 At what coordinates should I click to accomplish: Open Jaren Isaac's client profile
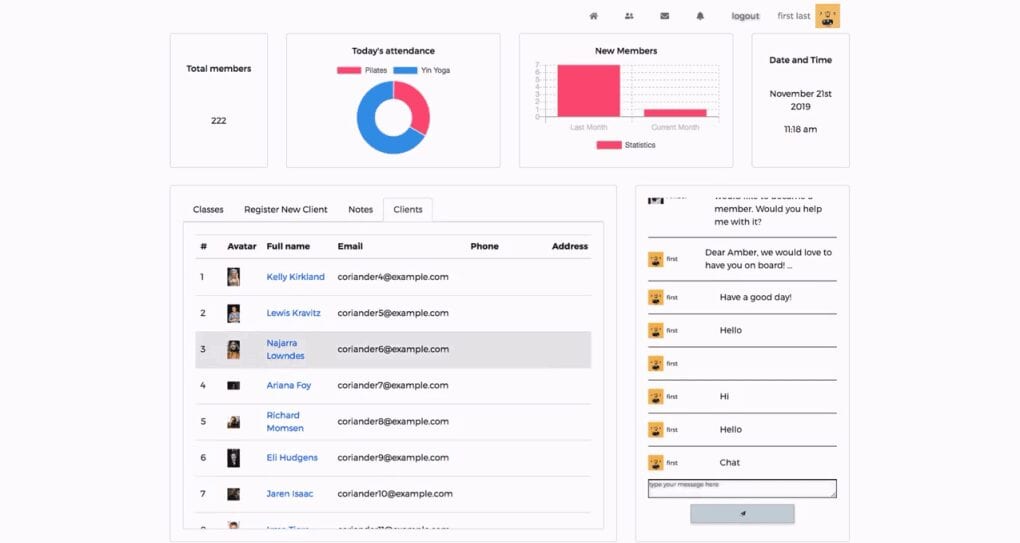[289, 494]
